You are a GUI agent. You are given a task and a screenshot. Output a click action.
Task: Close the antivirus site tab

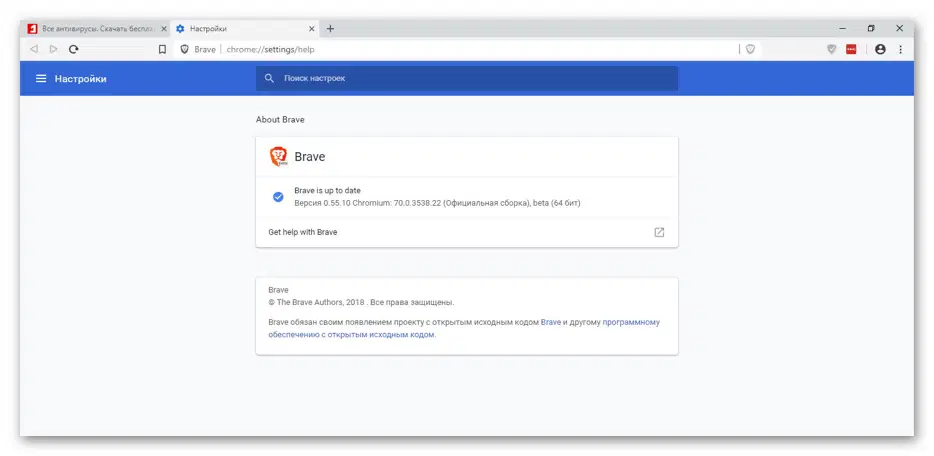point(164,29)
